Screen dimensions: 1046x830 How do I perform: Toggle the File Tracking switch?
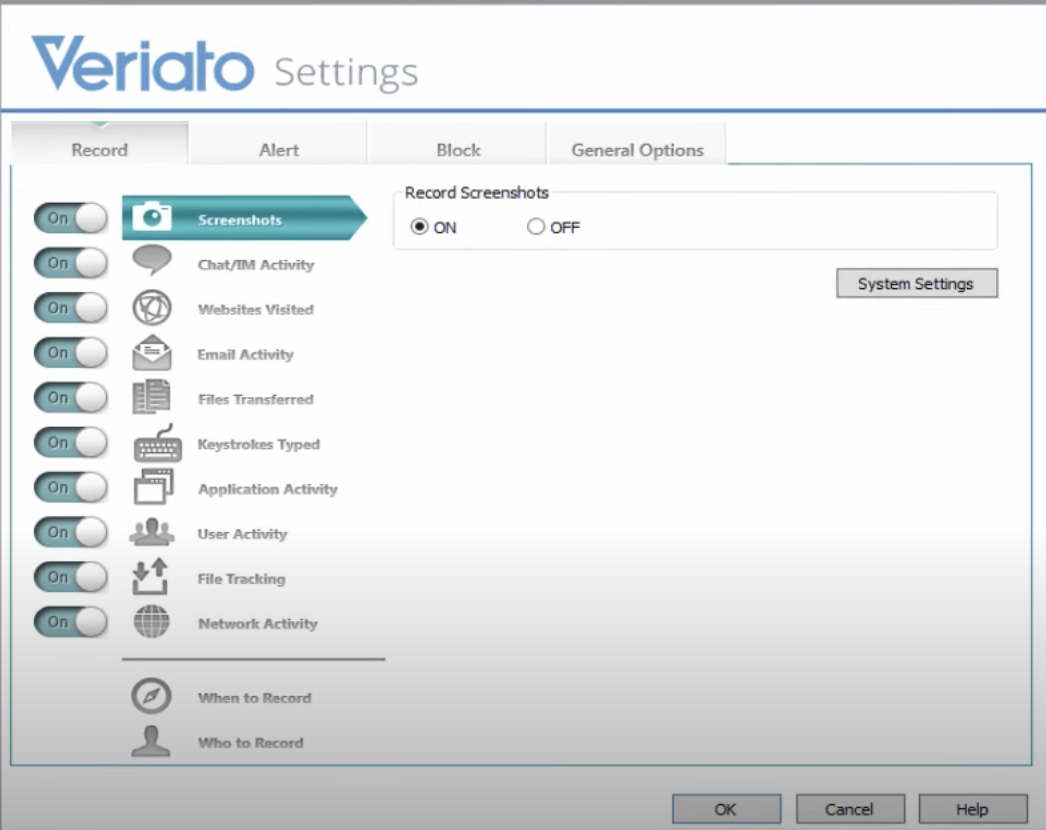pyautogui.click(x=71, y=576)
